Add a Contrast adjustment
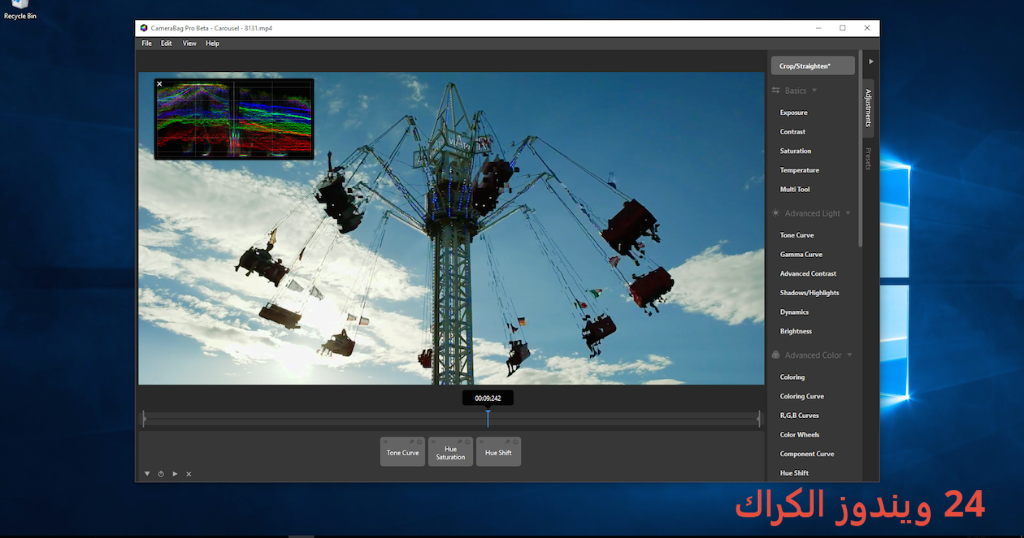This screenshot has height=538, width=1024. [792, 131]
